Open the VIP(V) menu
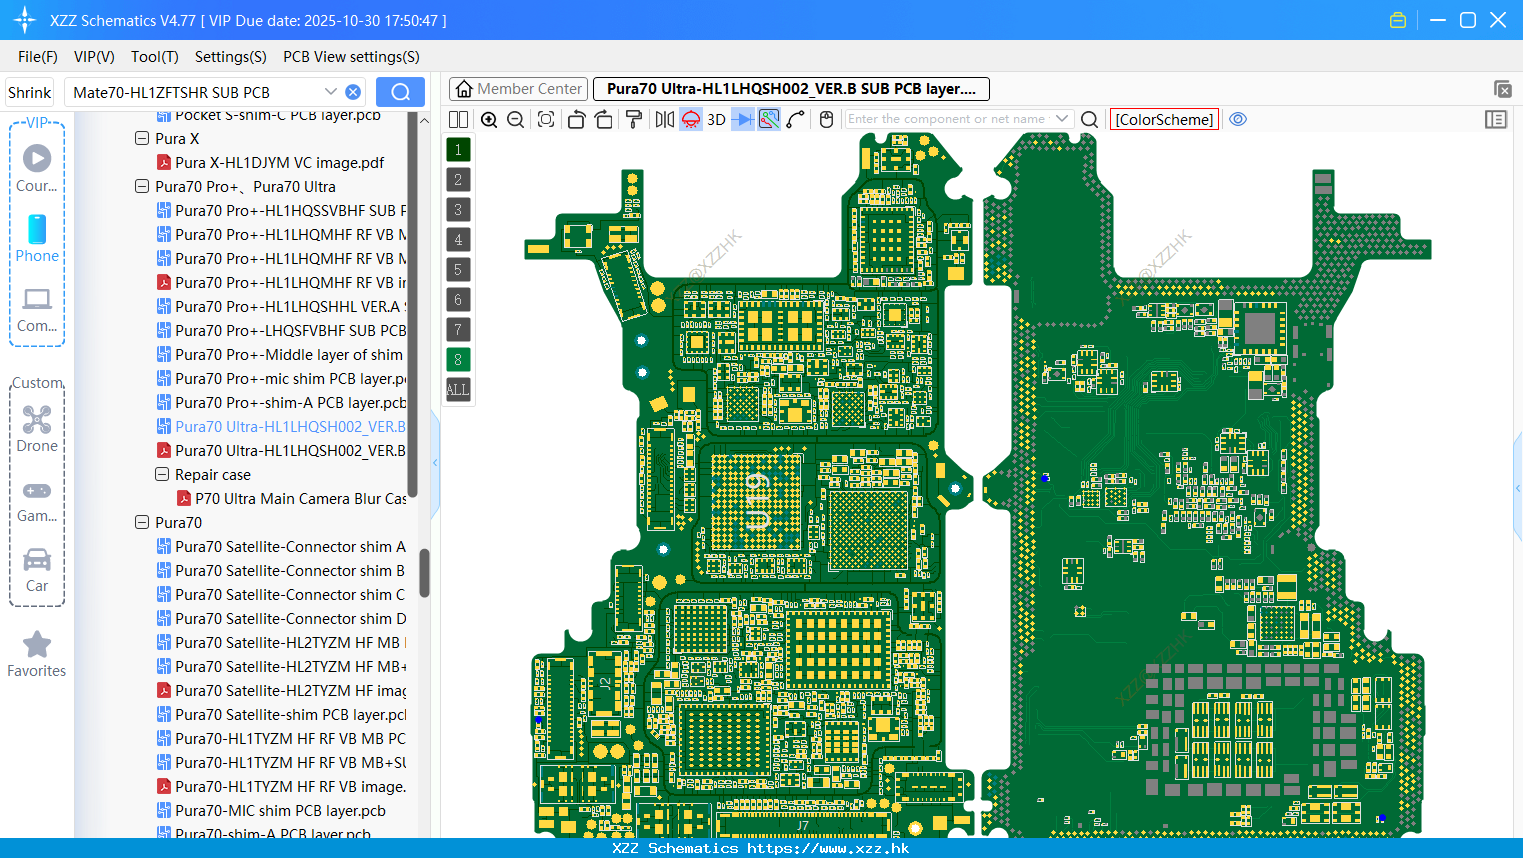This screenshot has width=1523, height=858. tap(94, 57)
